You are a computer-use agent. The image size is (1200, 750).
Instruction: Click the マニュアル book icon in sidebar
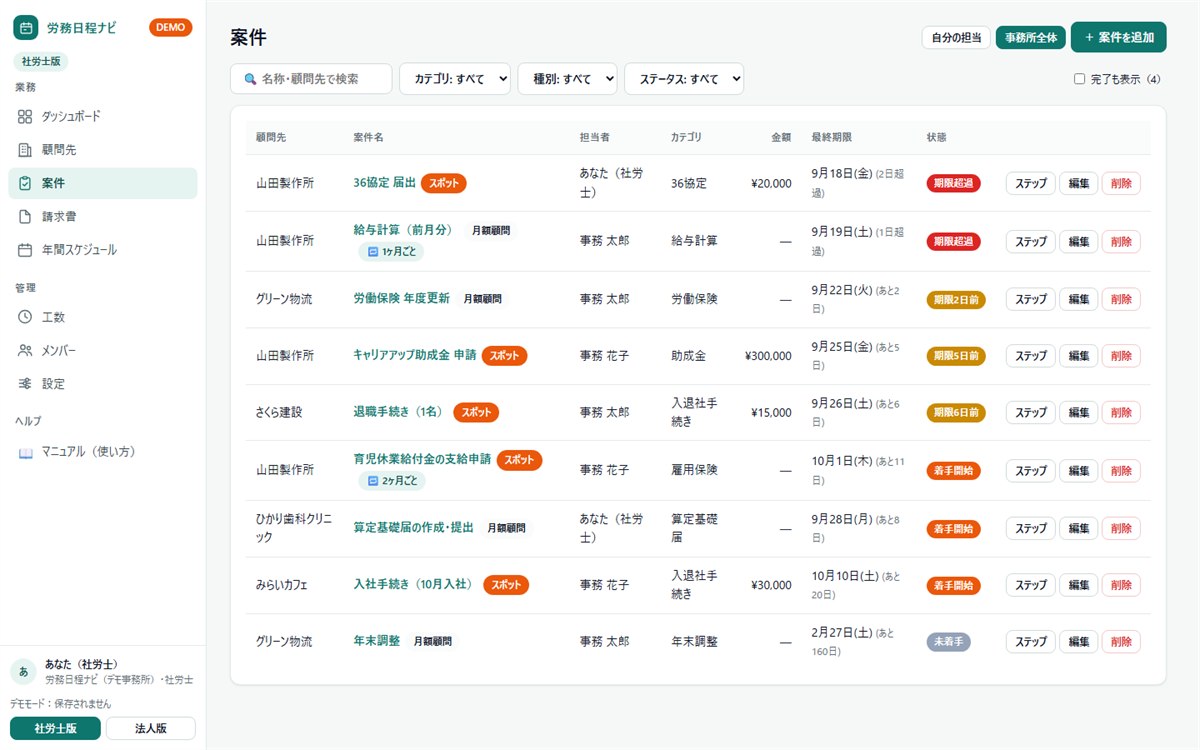pyautogui.click(x=25, y=452)
